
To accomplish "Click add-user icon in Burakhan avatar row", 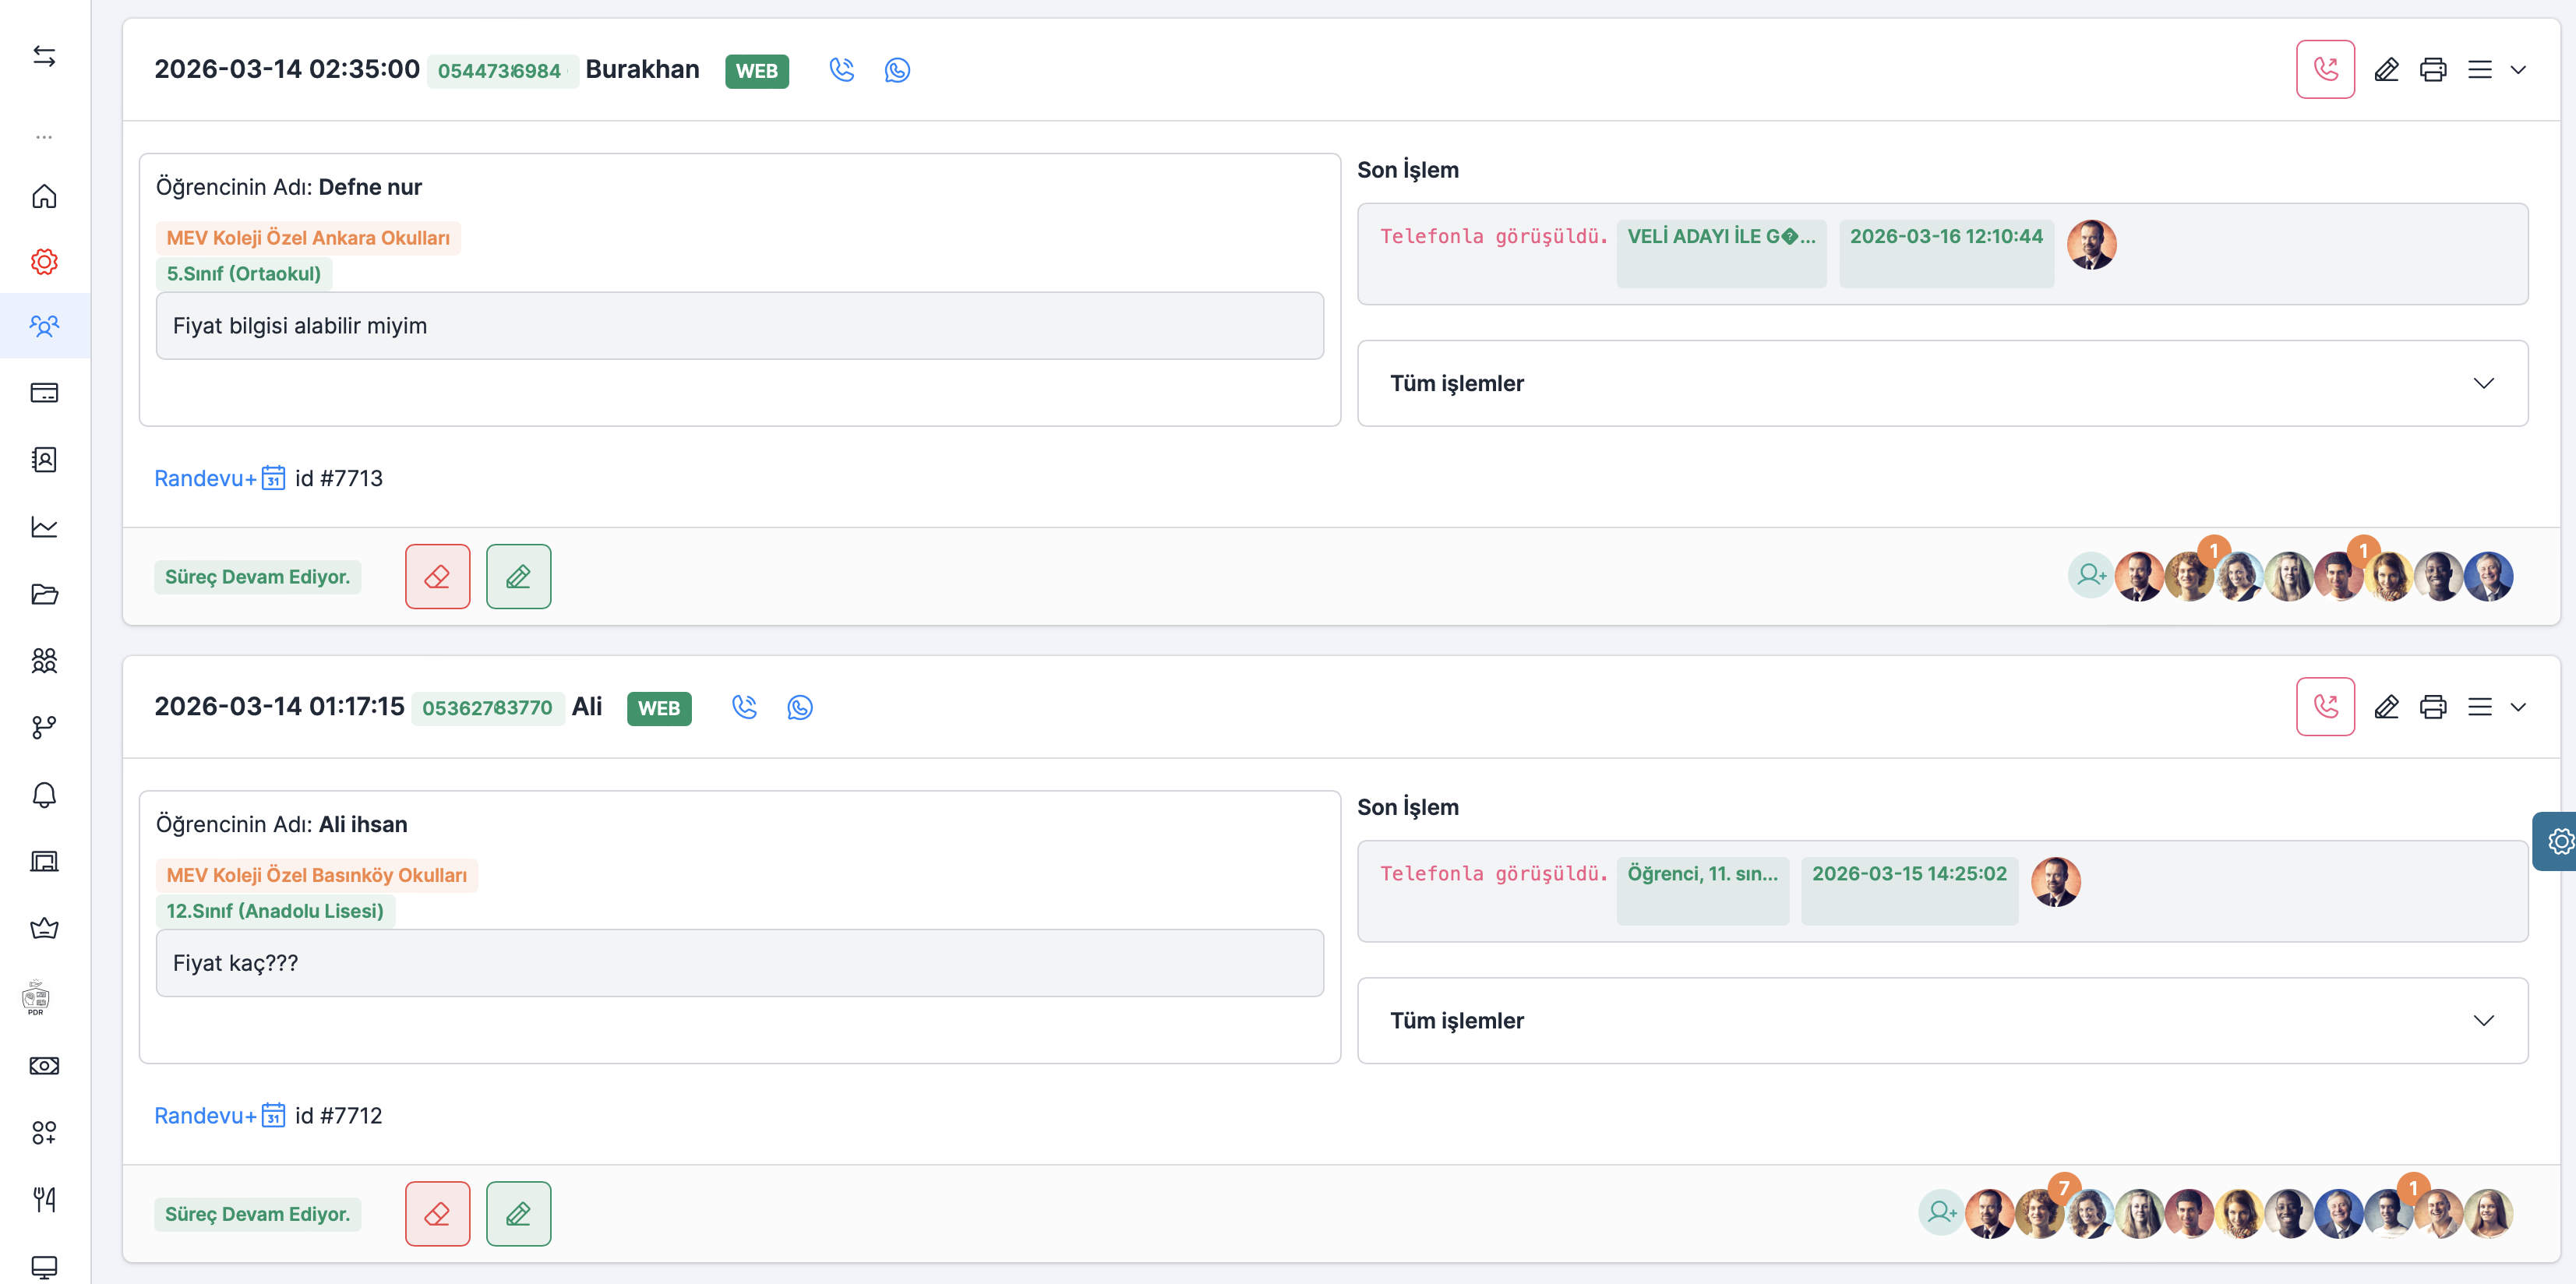I will click(2090, 575).
